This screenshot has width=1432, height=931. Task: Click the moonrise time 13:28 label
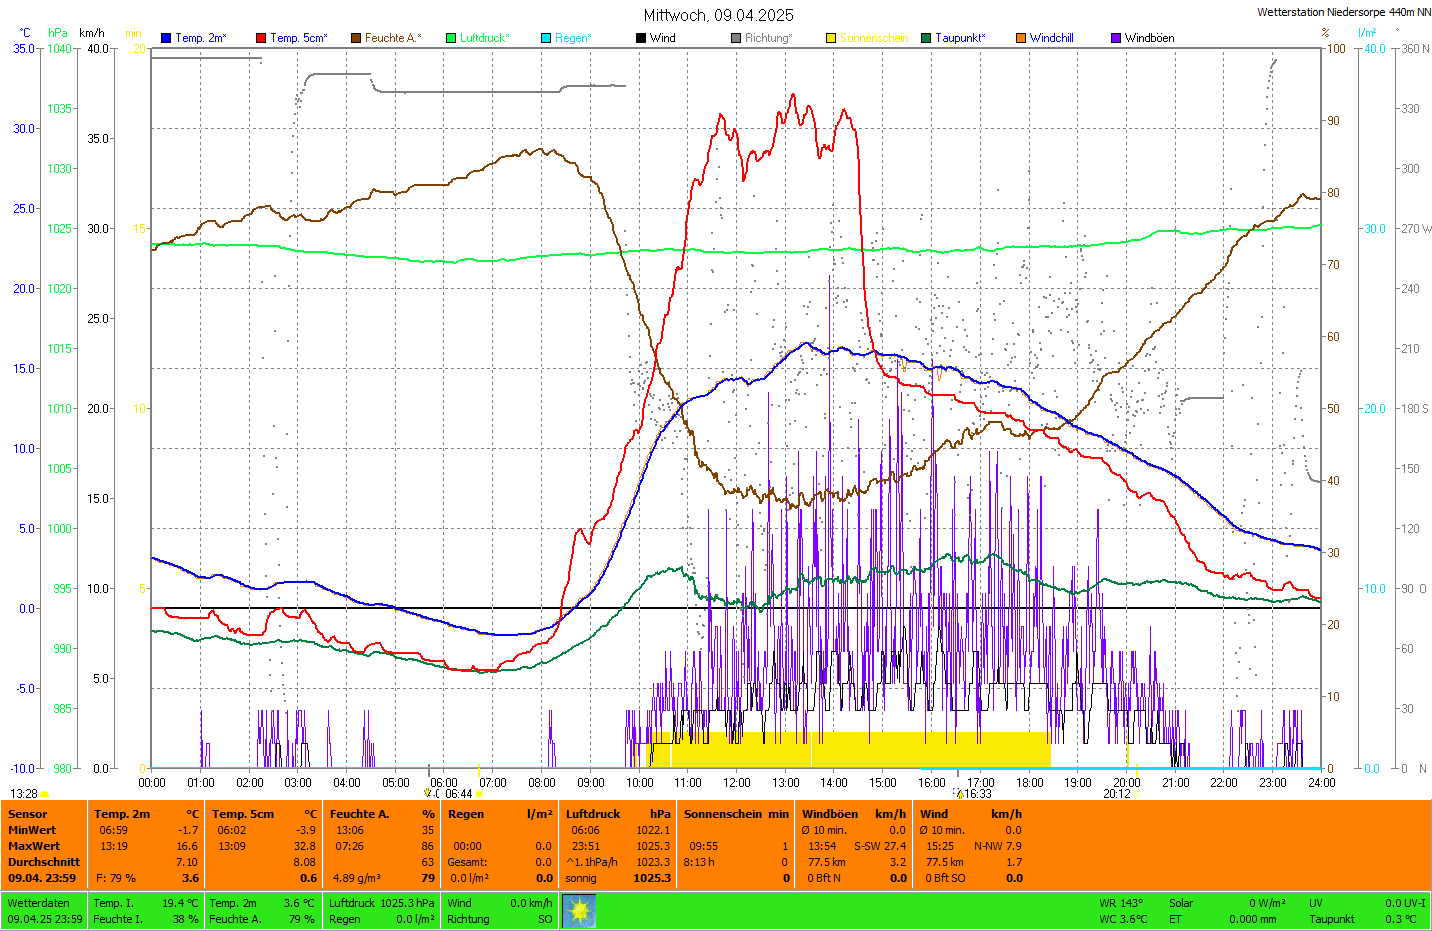pyautogui.click(x=24, y=794)
